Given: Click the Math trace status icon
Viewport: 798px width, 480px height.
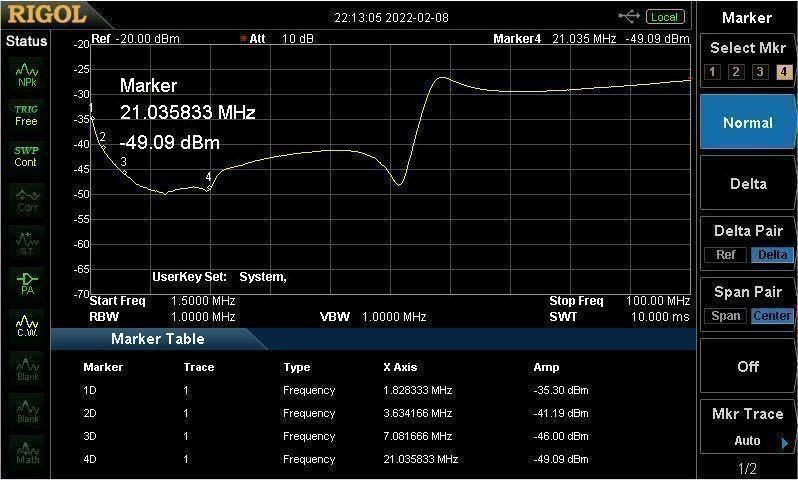Looking at the screenshot, I should [27, 453].
